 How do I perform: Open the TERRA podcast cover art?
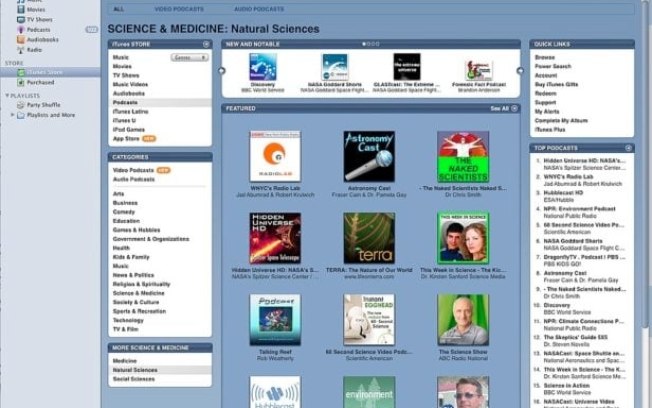pos(369,238)
